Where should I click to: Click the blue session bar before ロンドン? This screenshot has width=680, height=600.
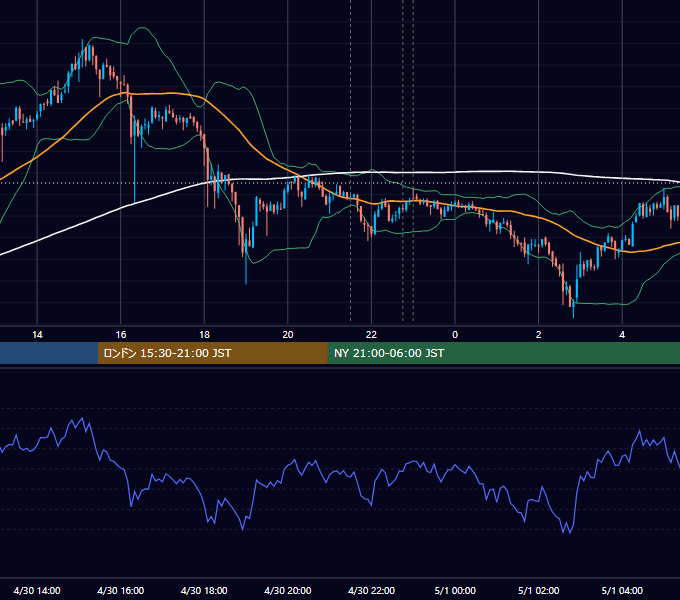click(49, 353)
